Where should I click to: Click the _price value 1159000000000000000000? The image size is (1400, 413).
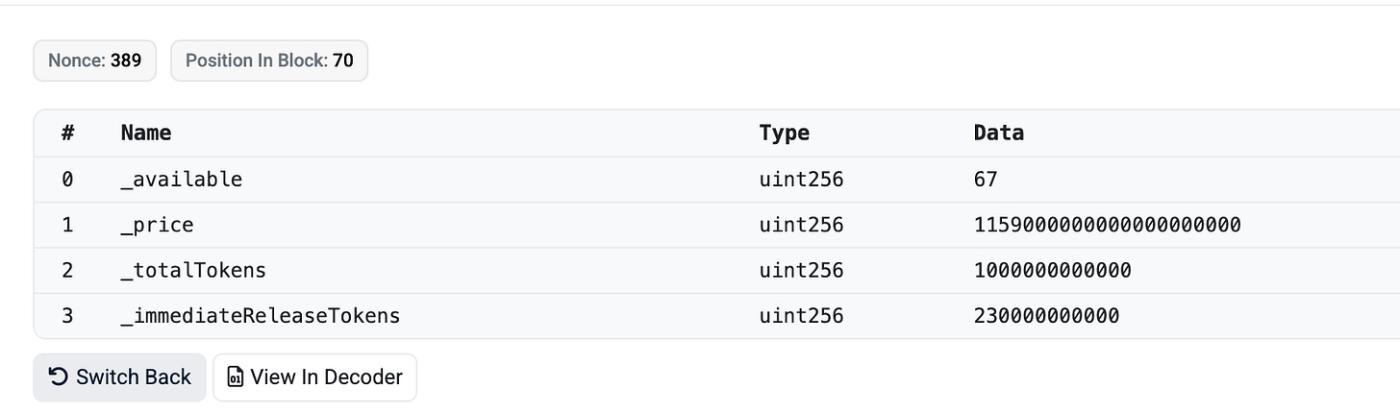(1107, 225)
